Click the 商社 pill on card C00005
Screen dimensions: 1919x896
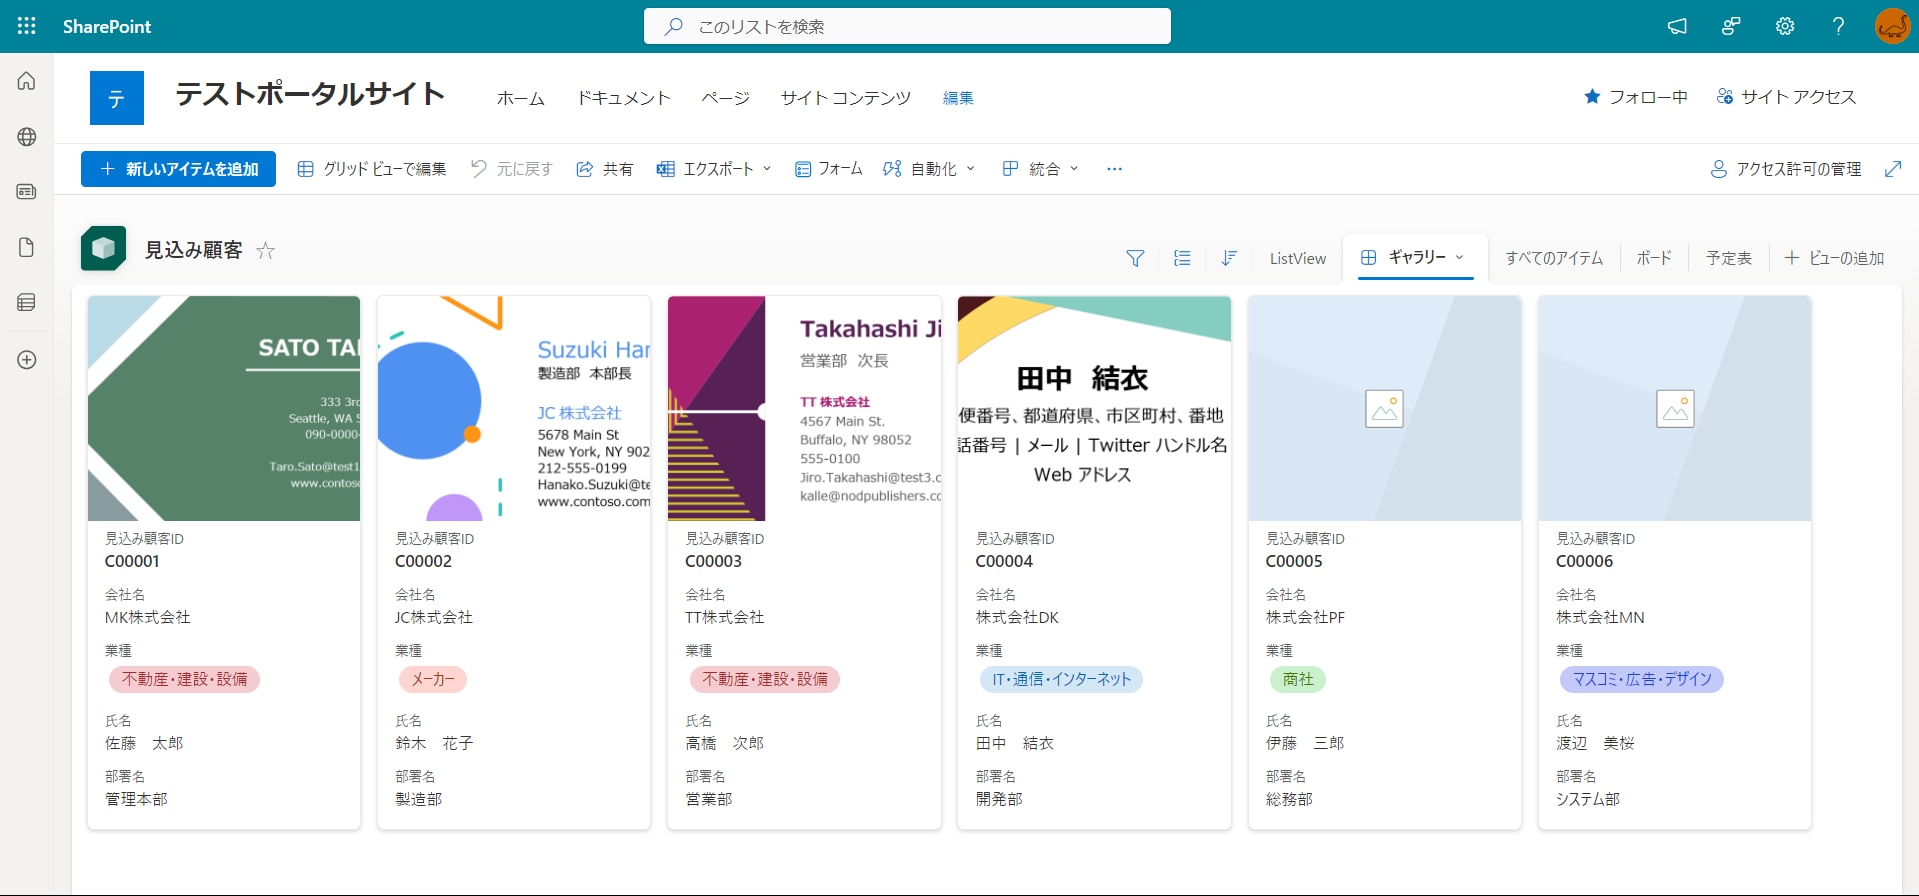(1298, 679)
